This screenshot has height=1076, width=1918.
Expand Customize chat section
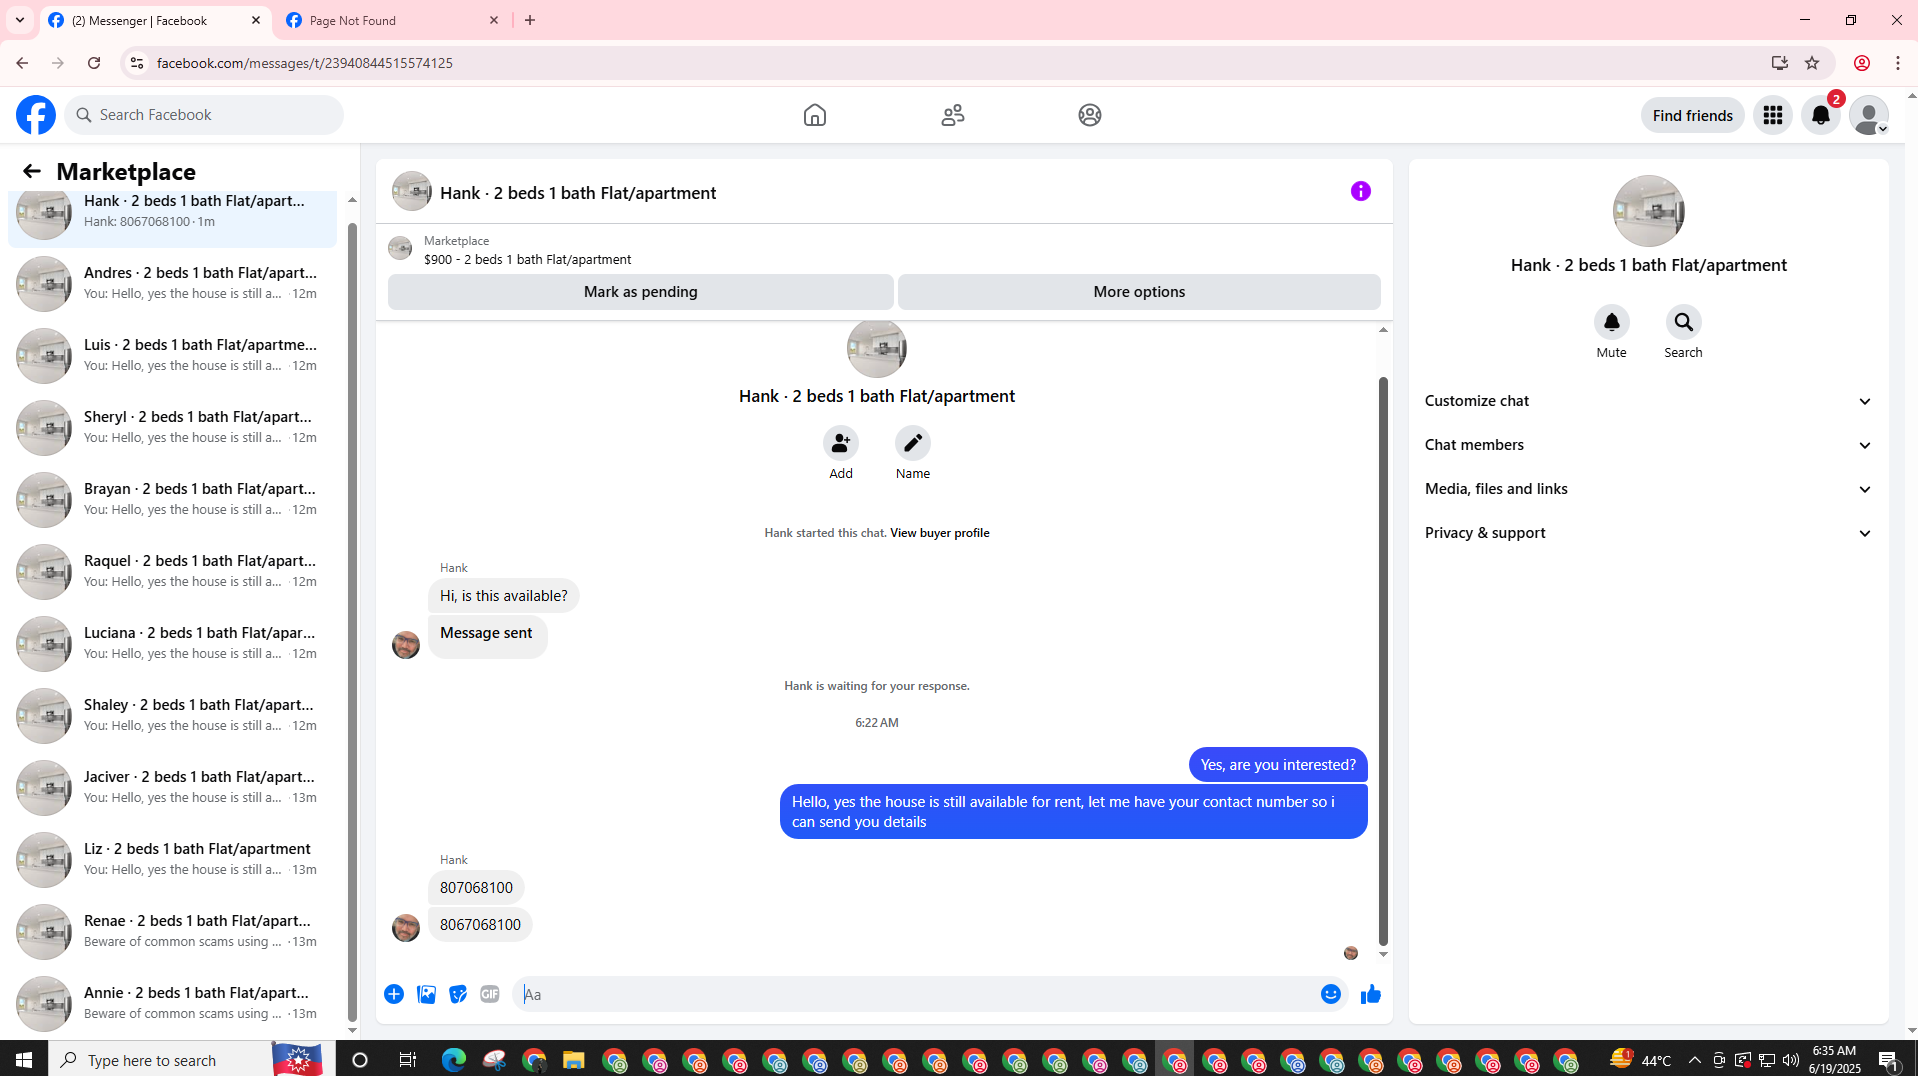coord(1648,401)
